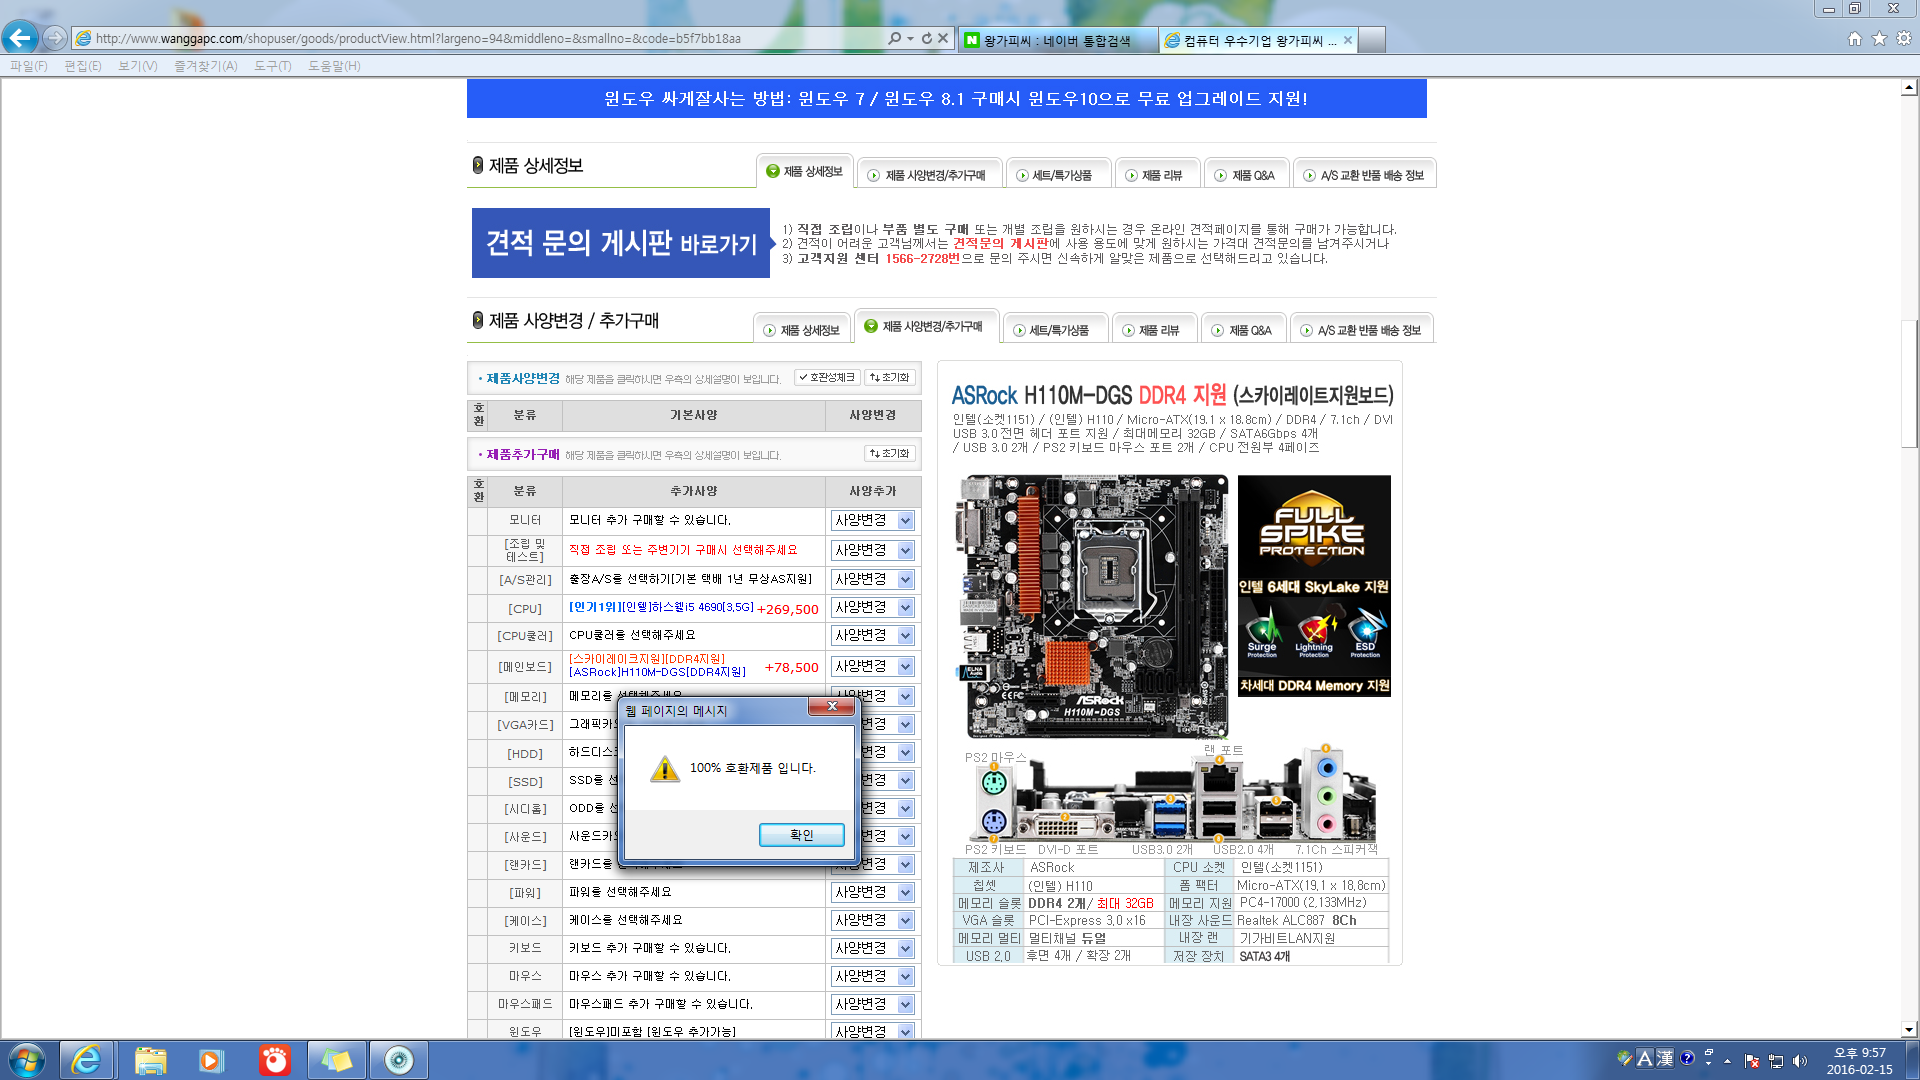Open 사양변경 dropdown for CPU row

pos(873,607)
